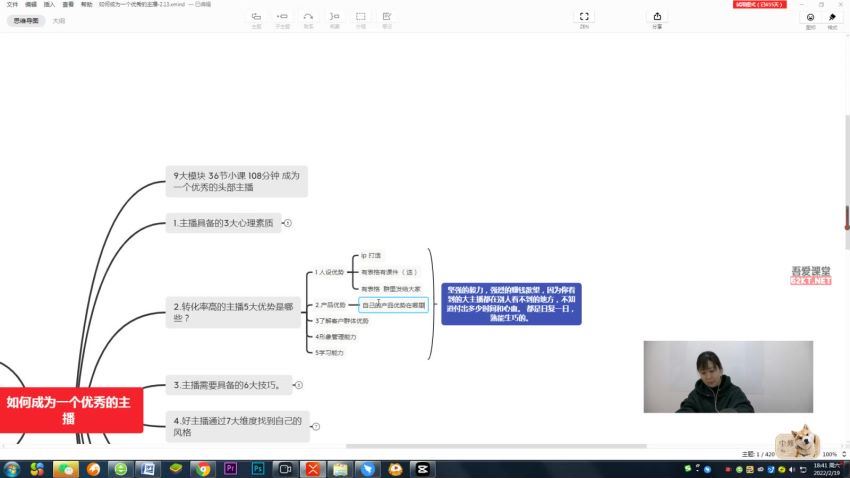Image resolution: width=850 pixels, height=478 pixels.
Task: Open the Icon/sticker (图标) panel
Action: point(810,18)
